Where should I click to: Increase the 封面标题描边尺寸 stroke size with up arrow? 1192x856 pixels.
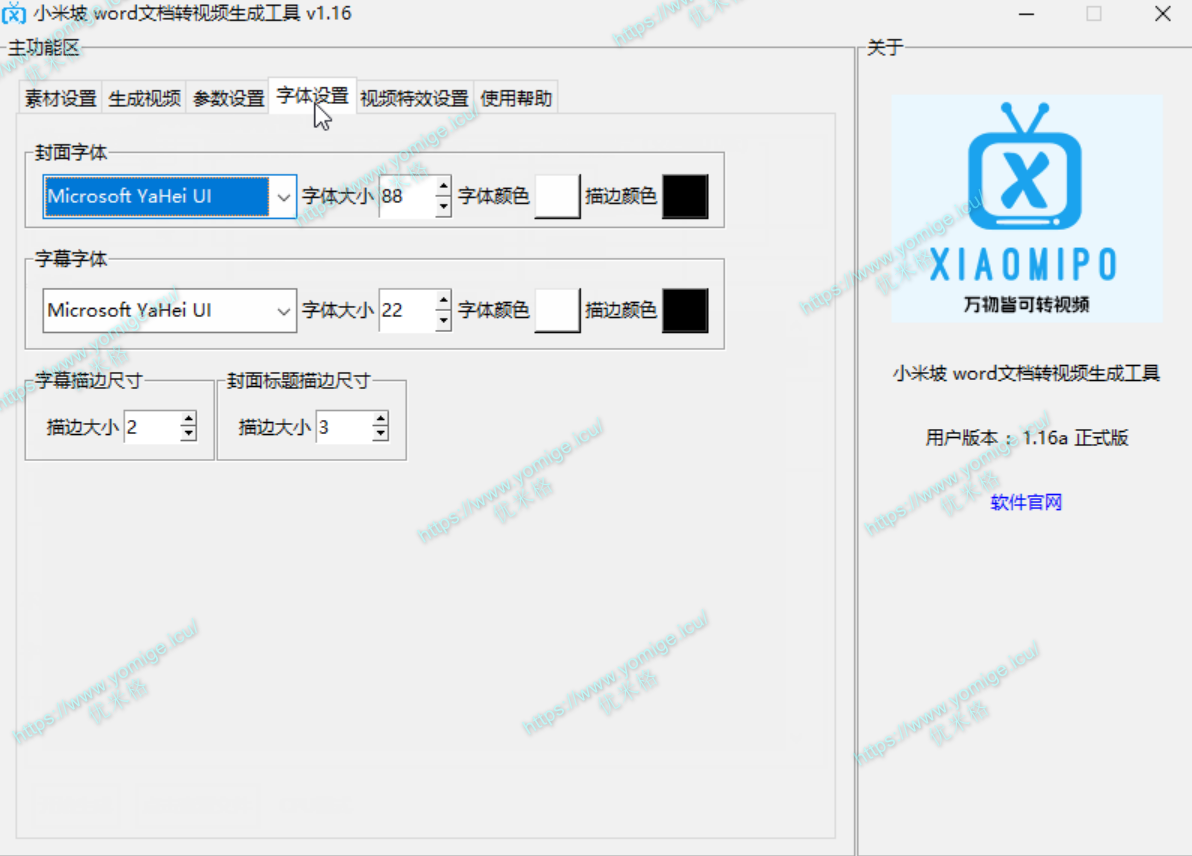[380, 420]
